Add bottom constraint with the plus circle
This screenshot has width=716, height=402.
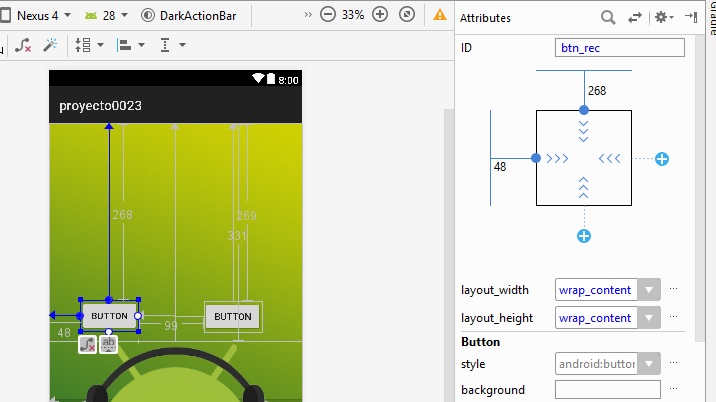(584, 236)
